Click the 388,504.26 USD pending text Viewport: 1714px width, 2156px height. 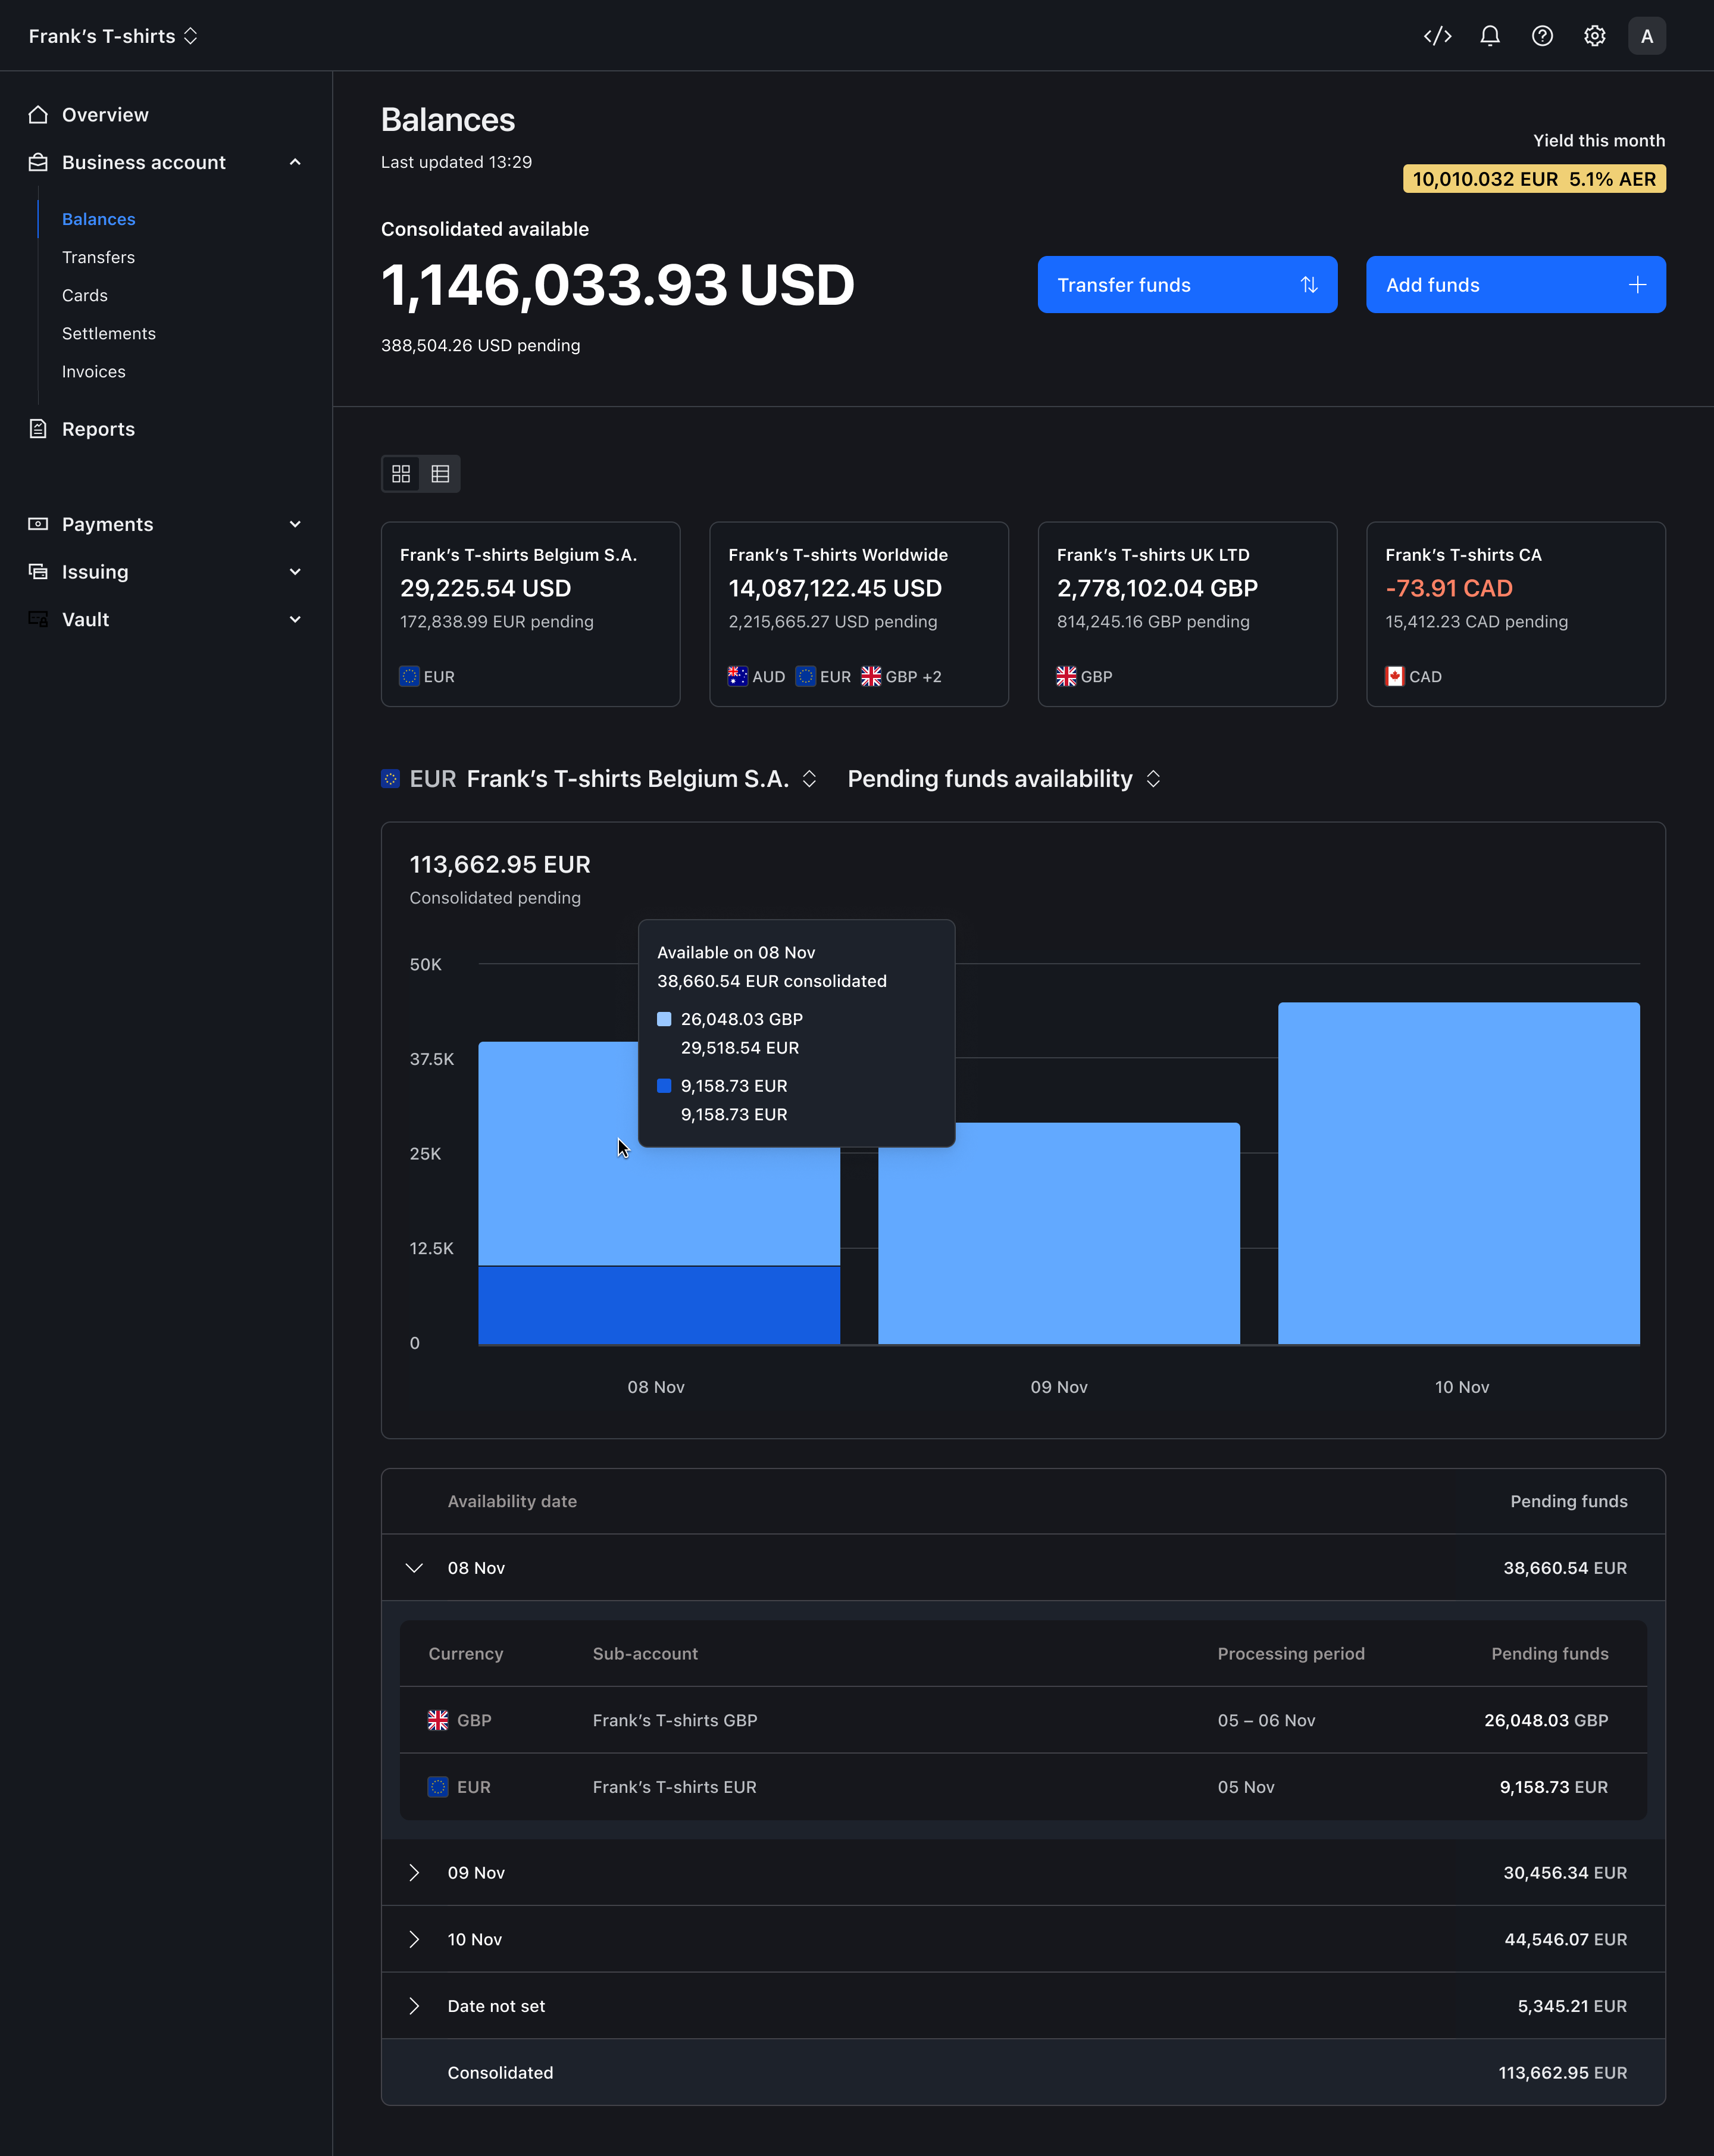(480, 345)
